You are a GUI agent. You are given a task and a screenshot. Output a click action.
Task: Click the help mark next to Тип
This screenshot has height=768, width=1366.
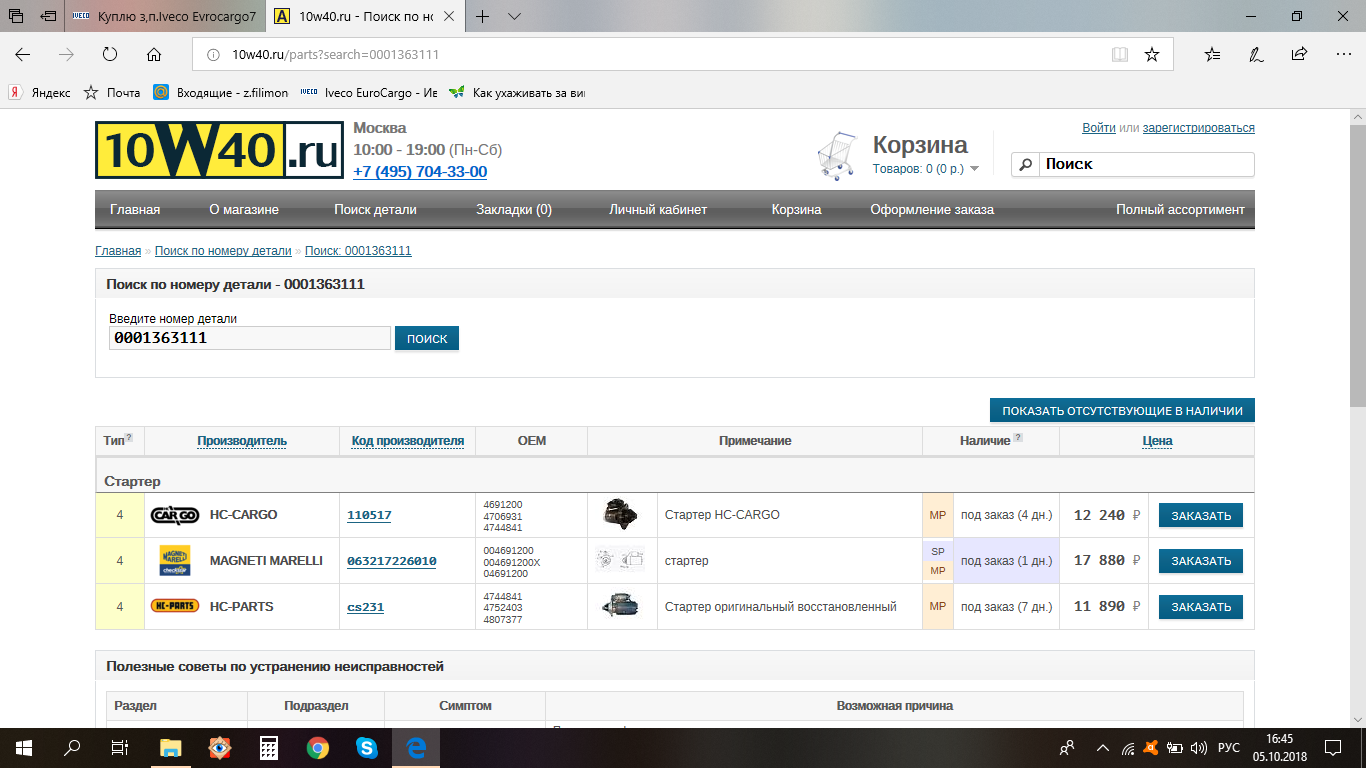[x=128, y=437]
